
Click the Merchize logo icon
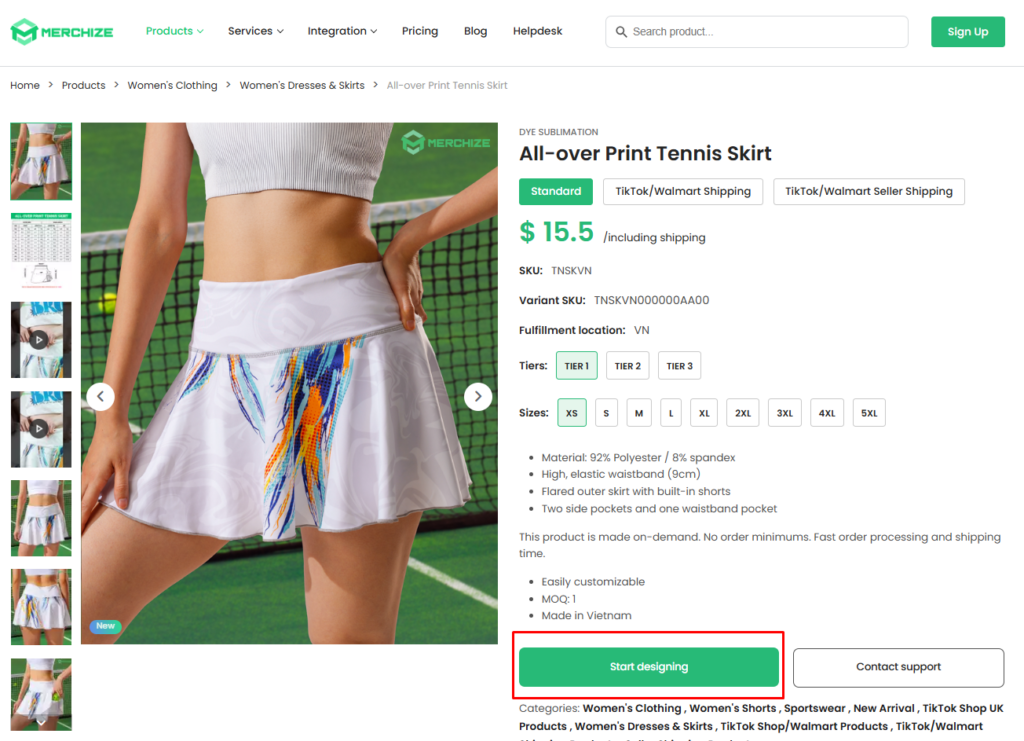[23, 32]
